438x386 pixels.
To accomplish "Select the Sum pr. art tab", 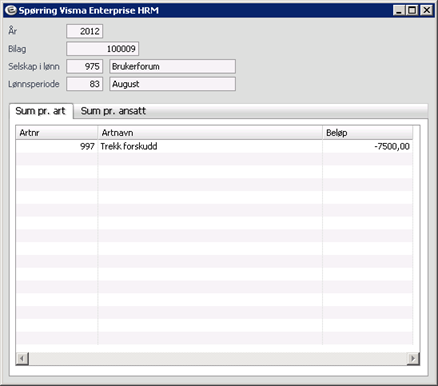I will click(x=40, y=111).
